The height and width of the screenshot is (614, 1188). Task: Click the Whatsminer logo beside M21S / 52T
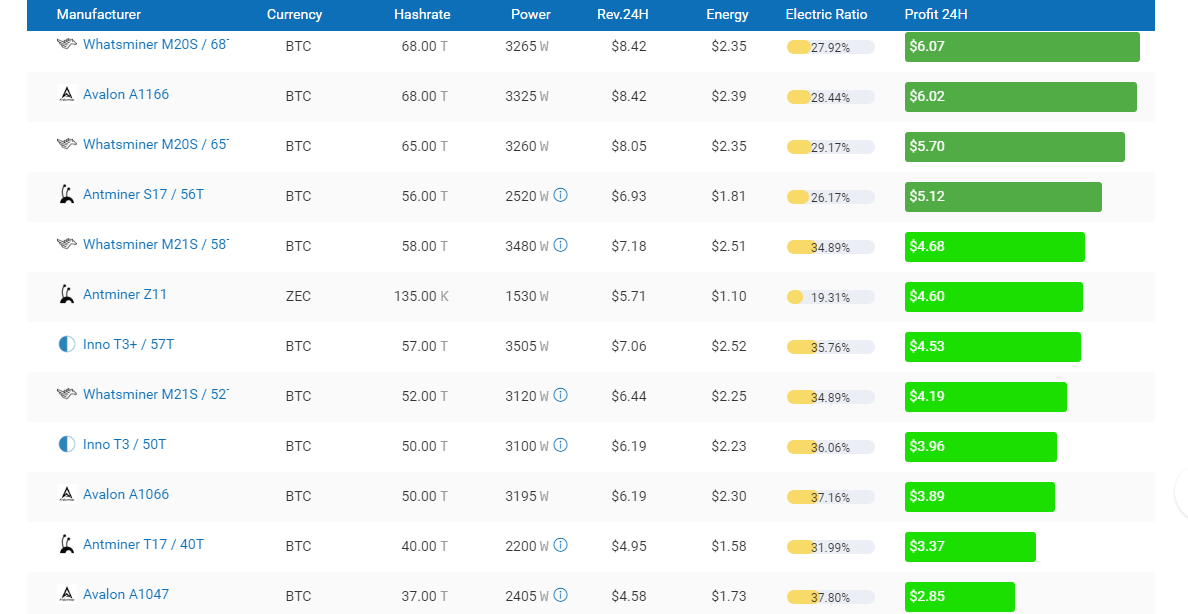point(67,394)
